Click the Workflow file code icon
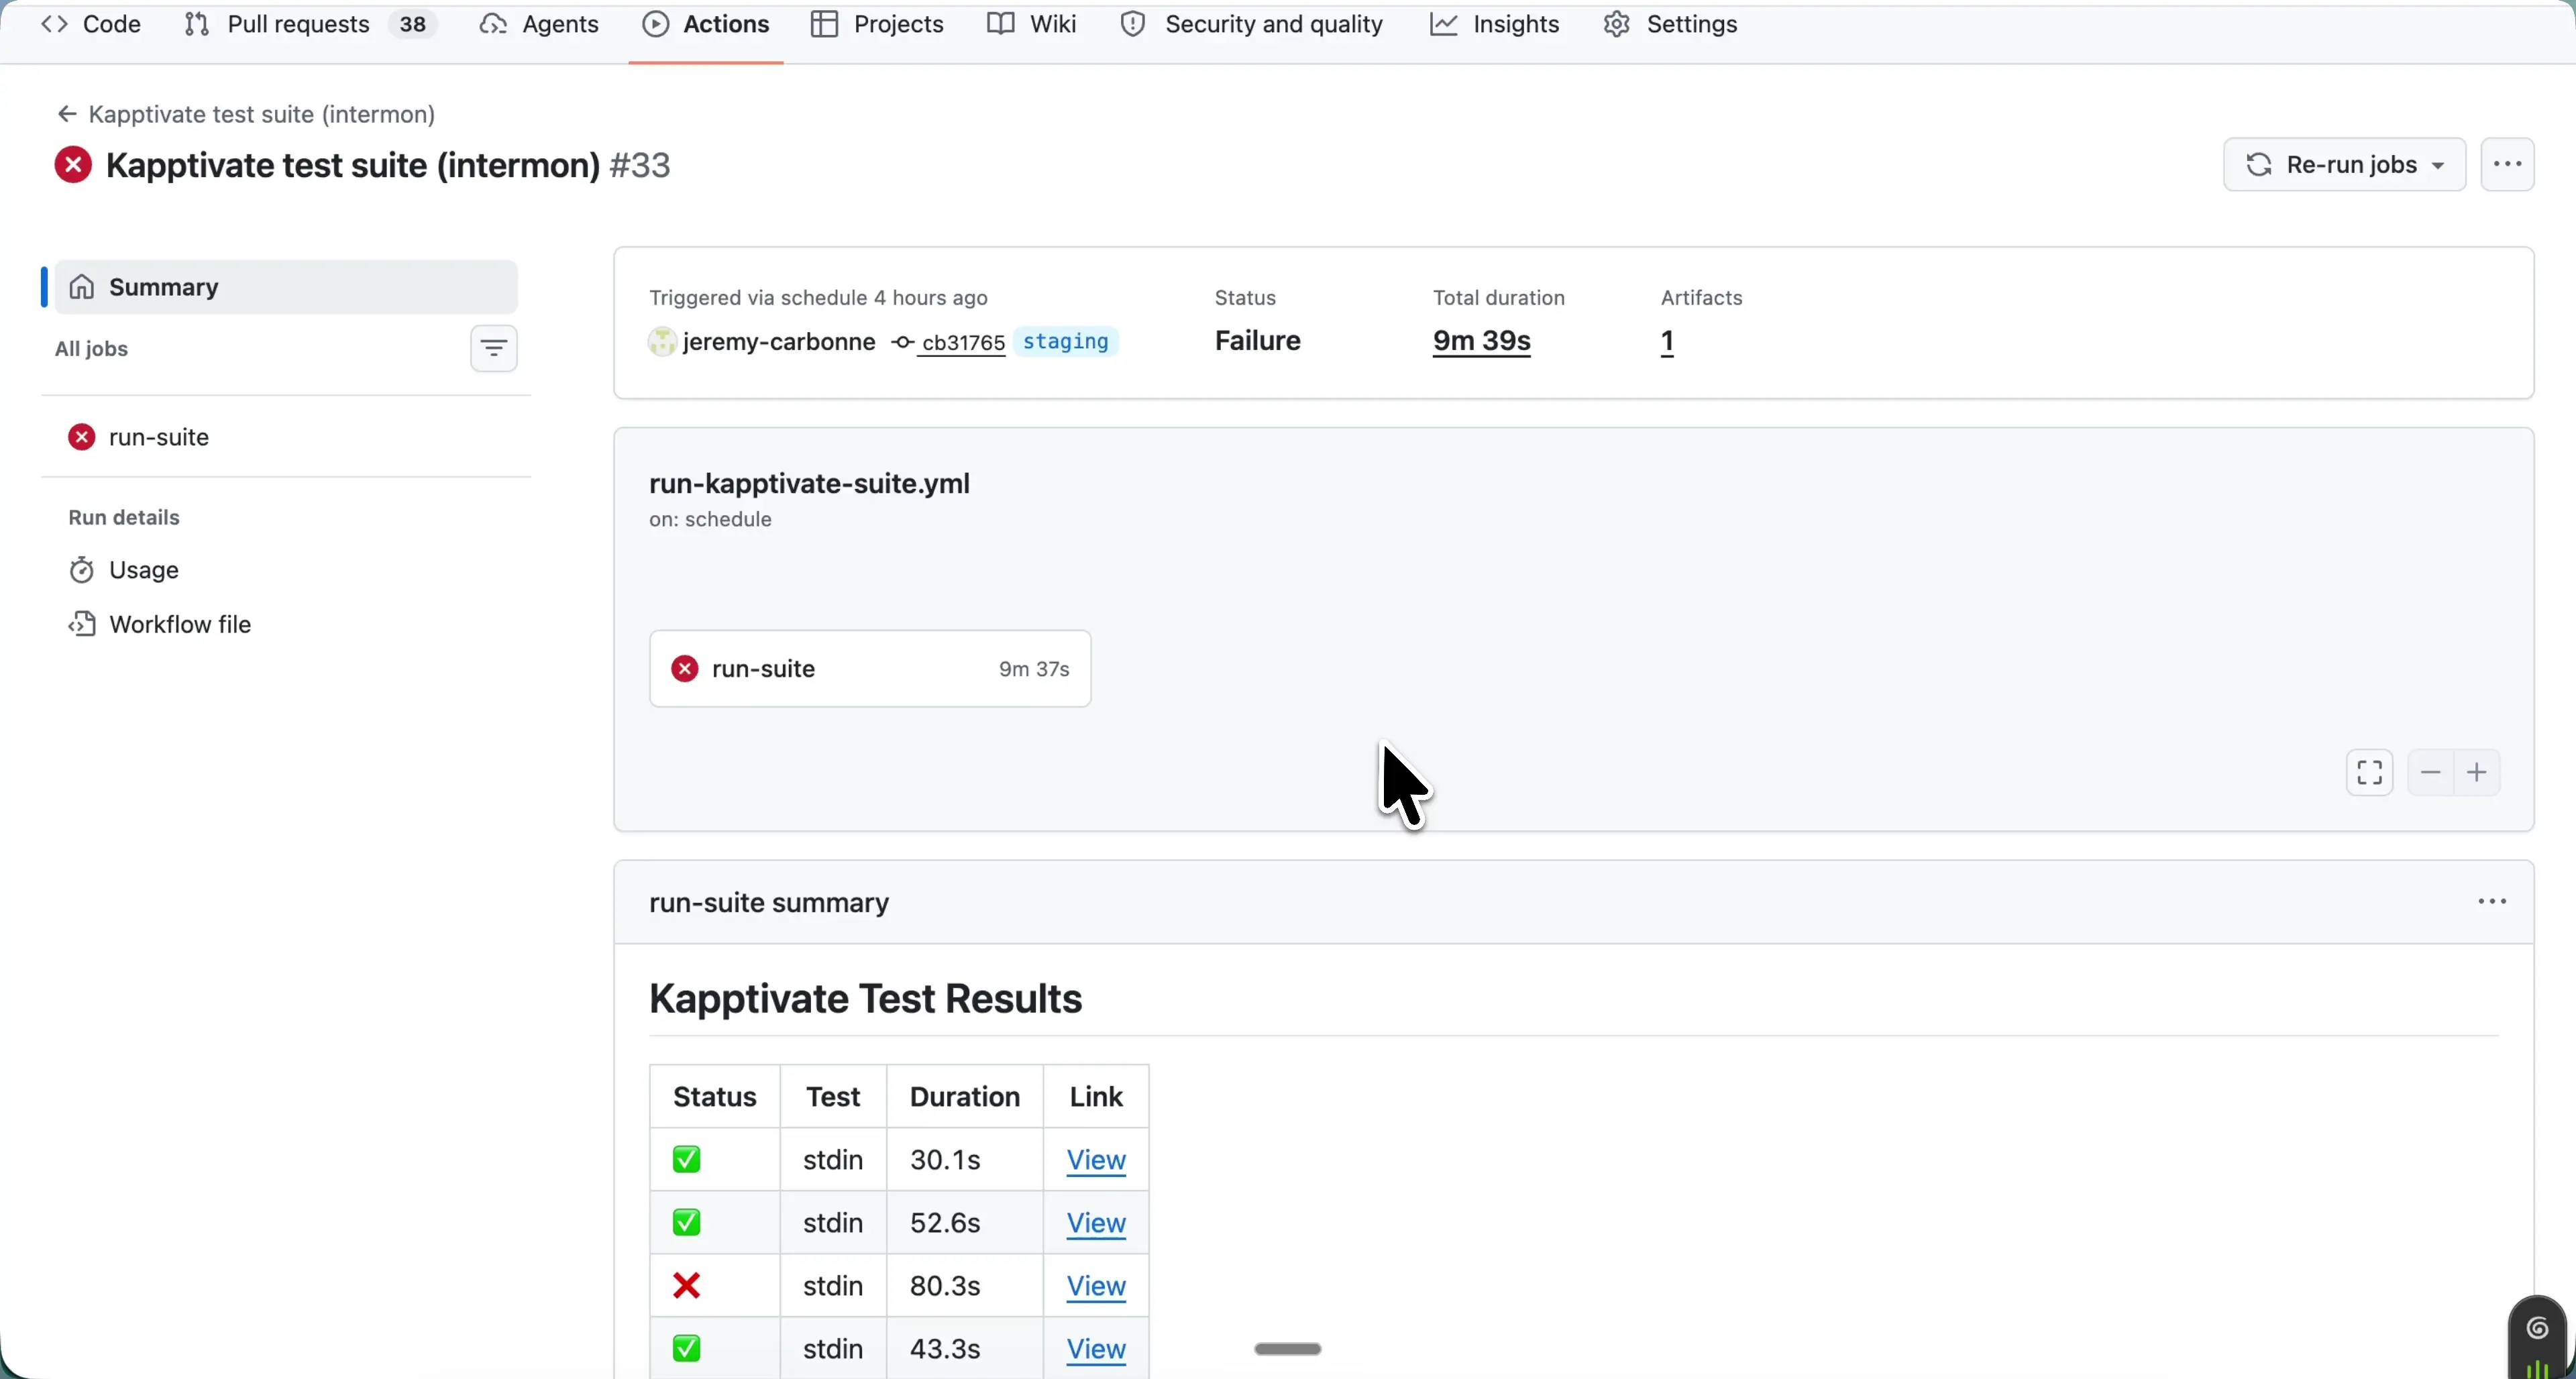 pos(82,625)
